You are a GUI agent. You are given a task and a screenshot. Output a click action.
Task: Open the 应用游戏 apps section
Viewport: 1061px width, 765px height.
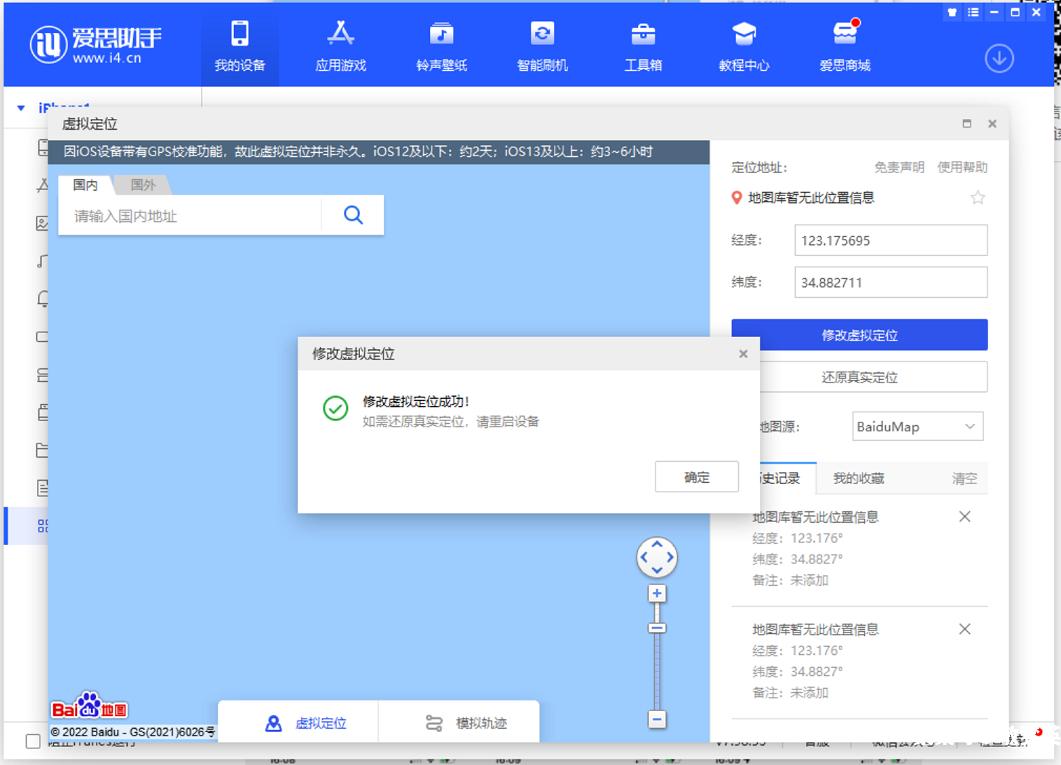pos(340,45)
